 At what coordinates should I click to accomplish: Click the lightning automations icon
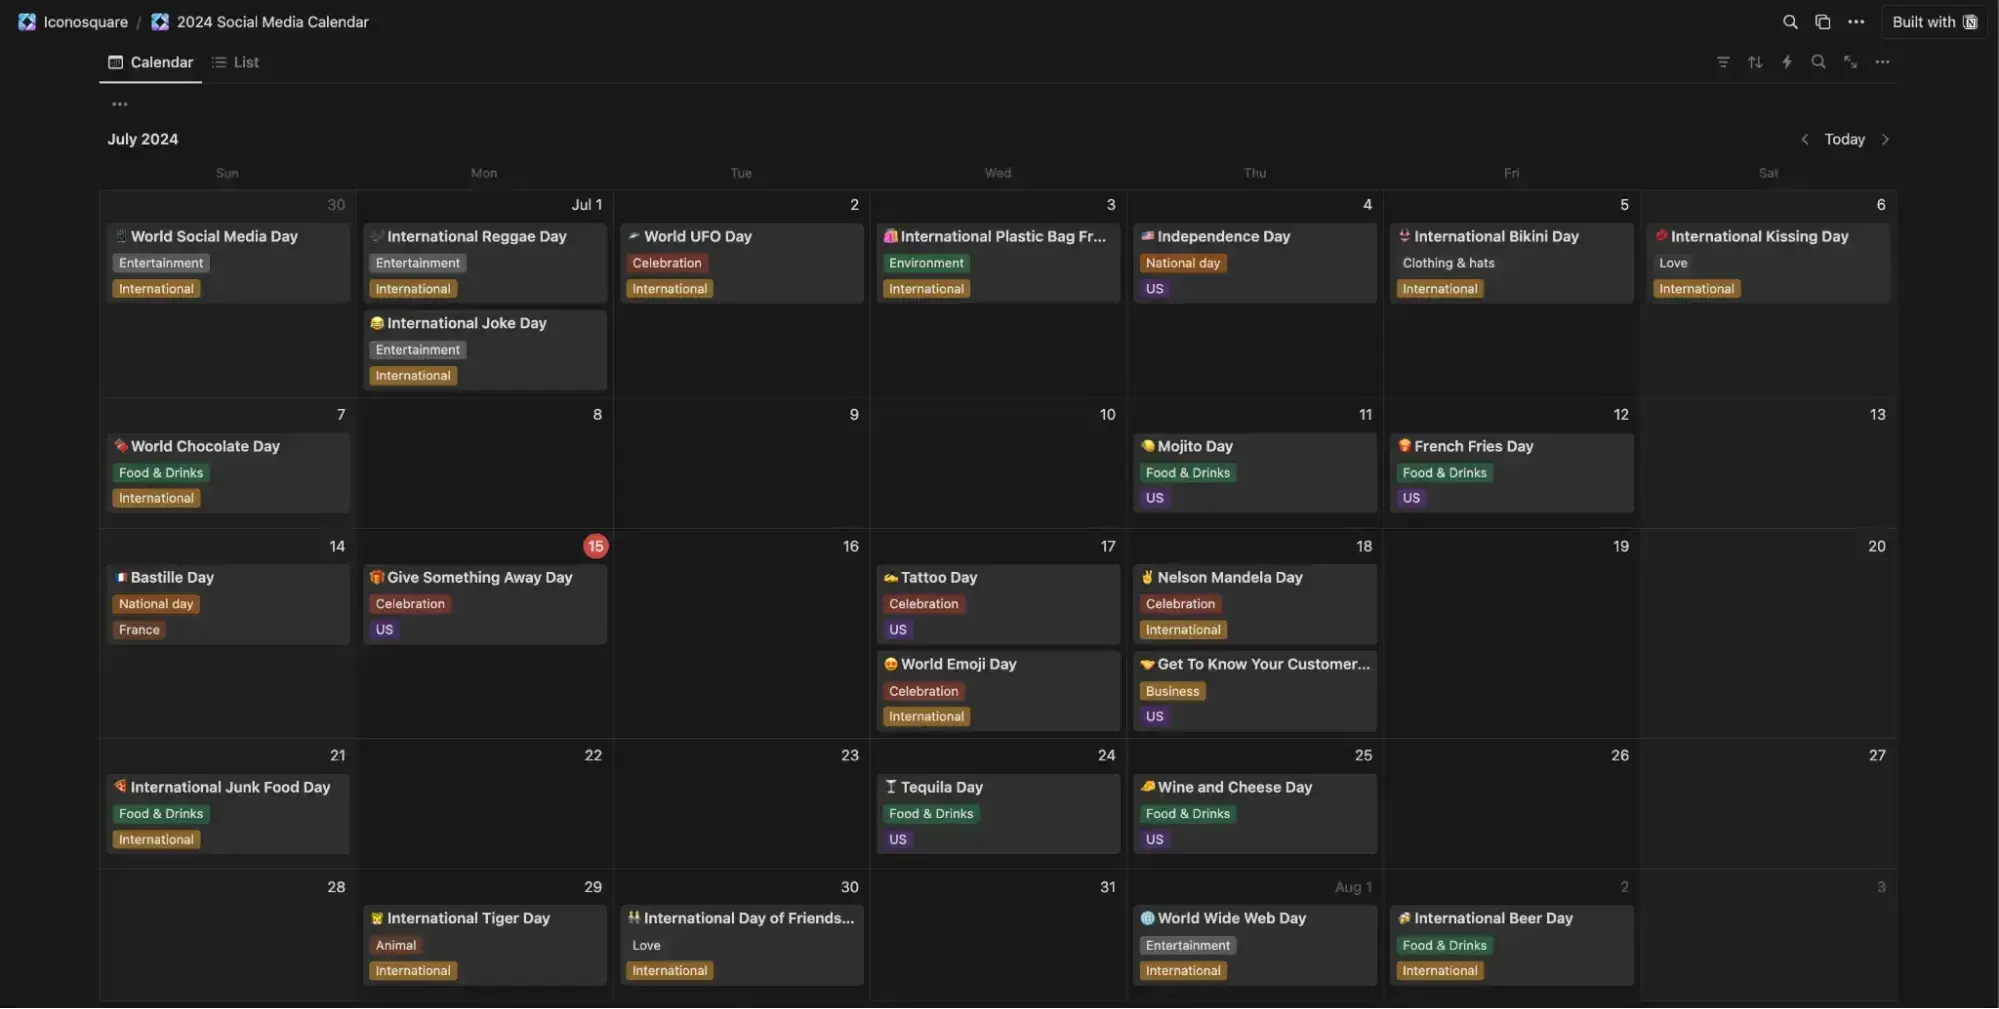[1787, 62]
